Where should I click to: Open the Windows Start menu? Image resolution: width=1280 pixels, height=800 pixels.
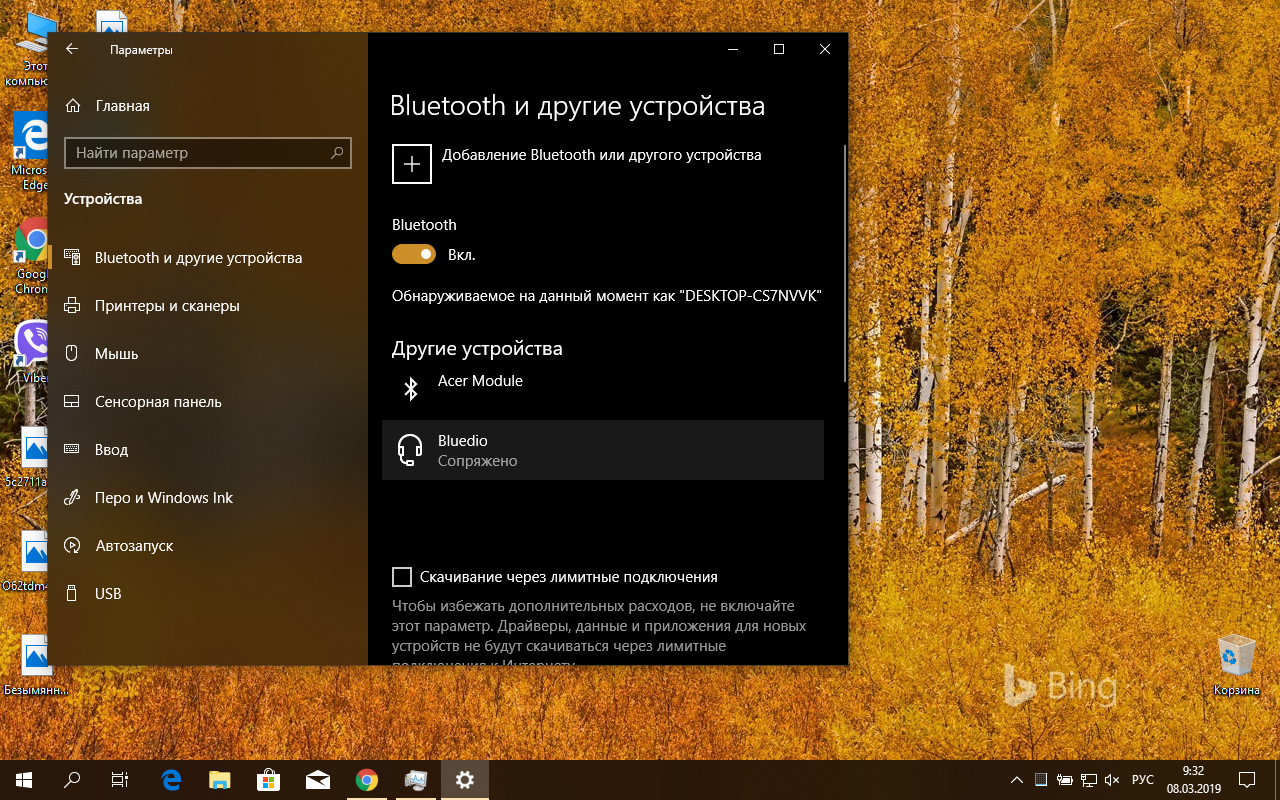tap(24, 780)
